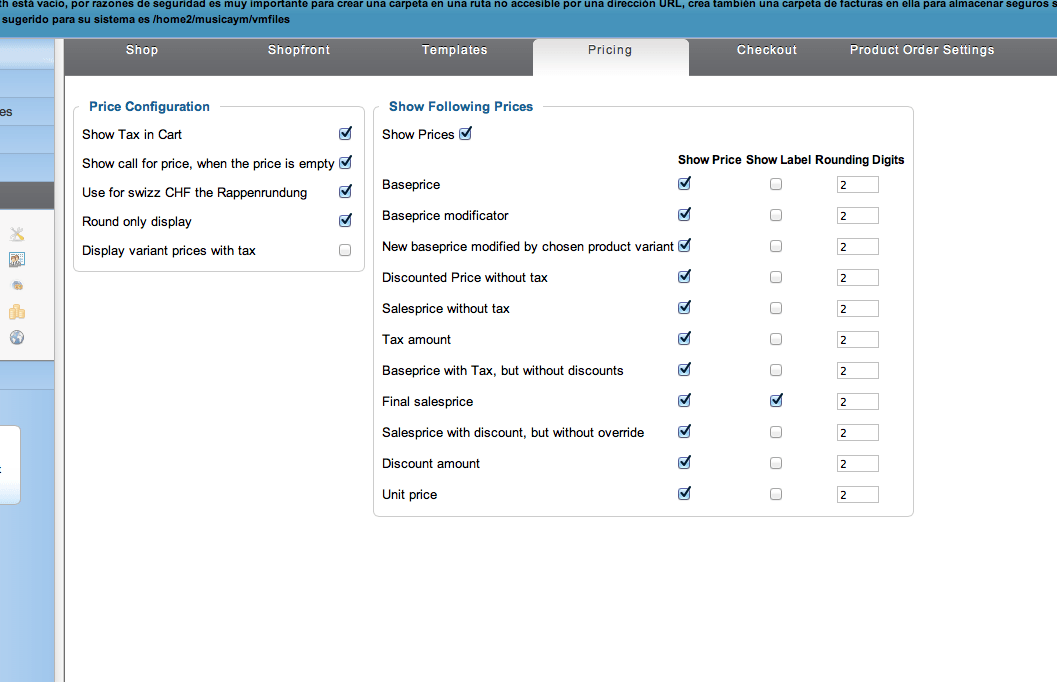
Task: Edit Rounding Digits for New baseprice by variant
Action: click(x=857, y=247)
